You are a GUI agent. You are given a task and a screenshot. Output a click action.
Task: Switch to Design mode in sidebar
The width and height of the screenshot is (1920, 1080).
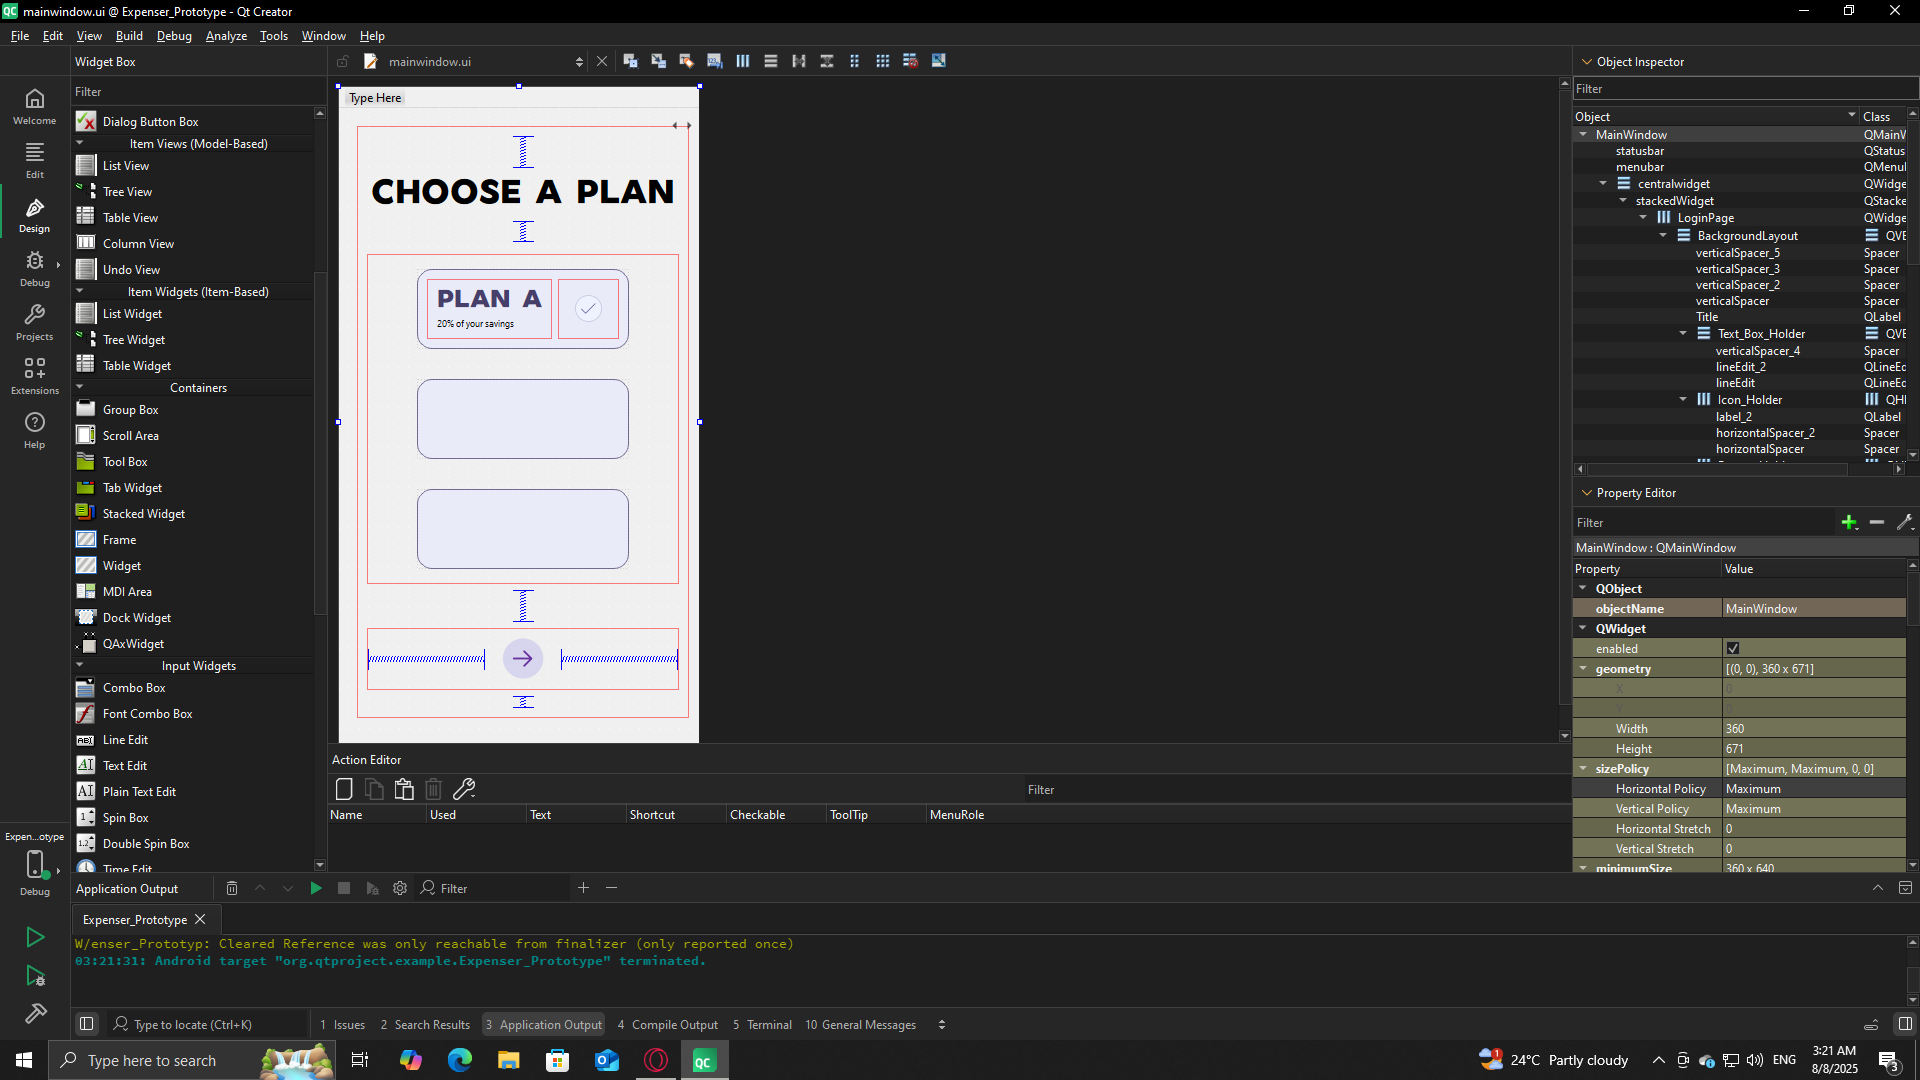click(x=34, y=216)
